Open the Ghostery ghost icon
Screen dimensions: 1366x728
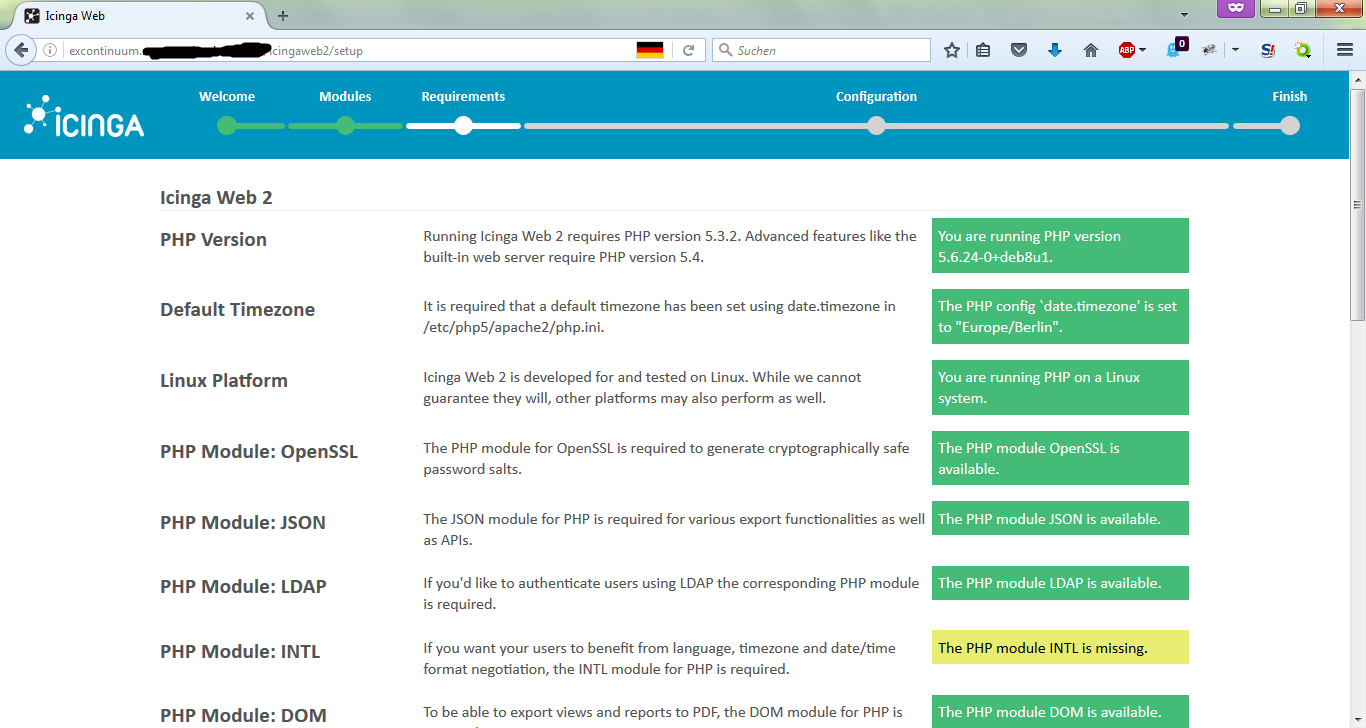pos(1176,49)
